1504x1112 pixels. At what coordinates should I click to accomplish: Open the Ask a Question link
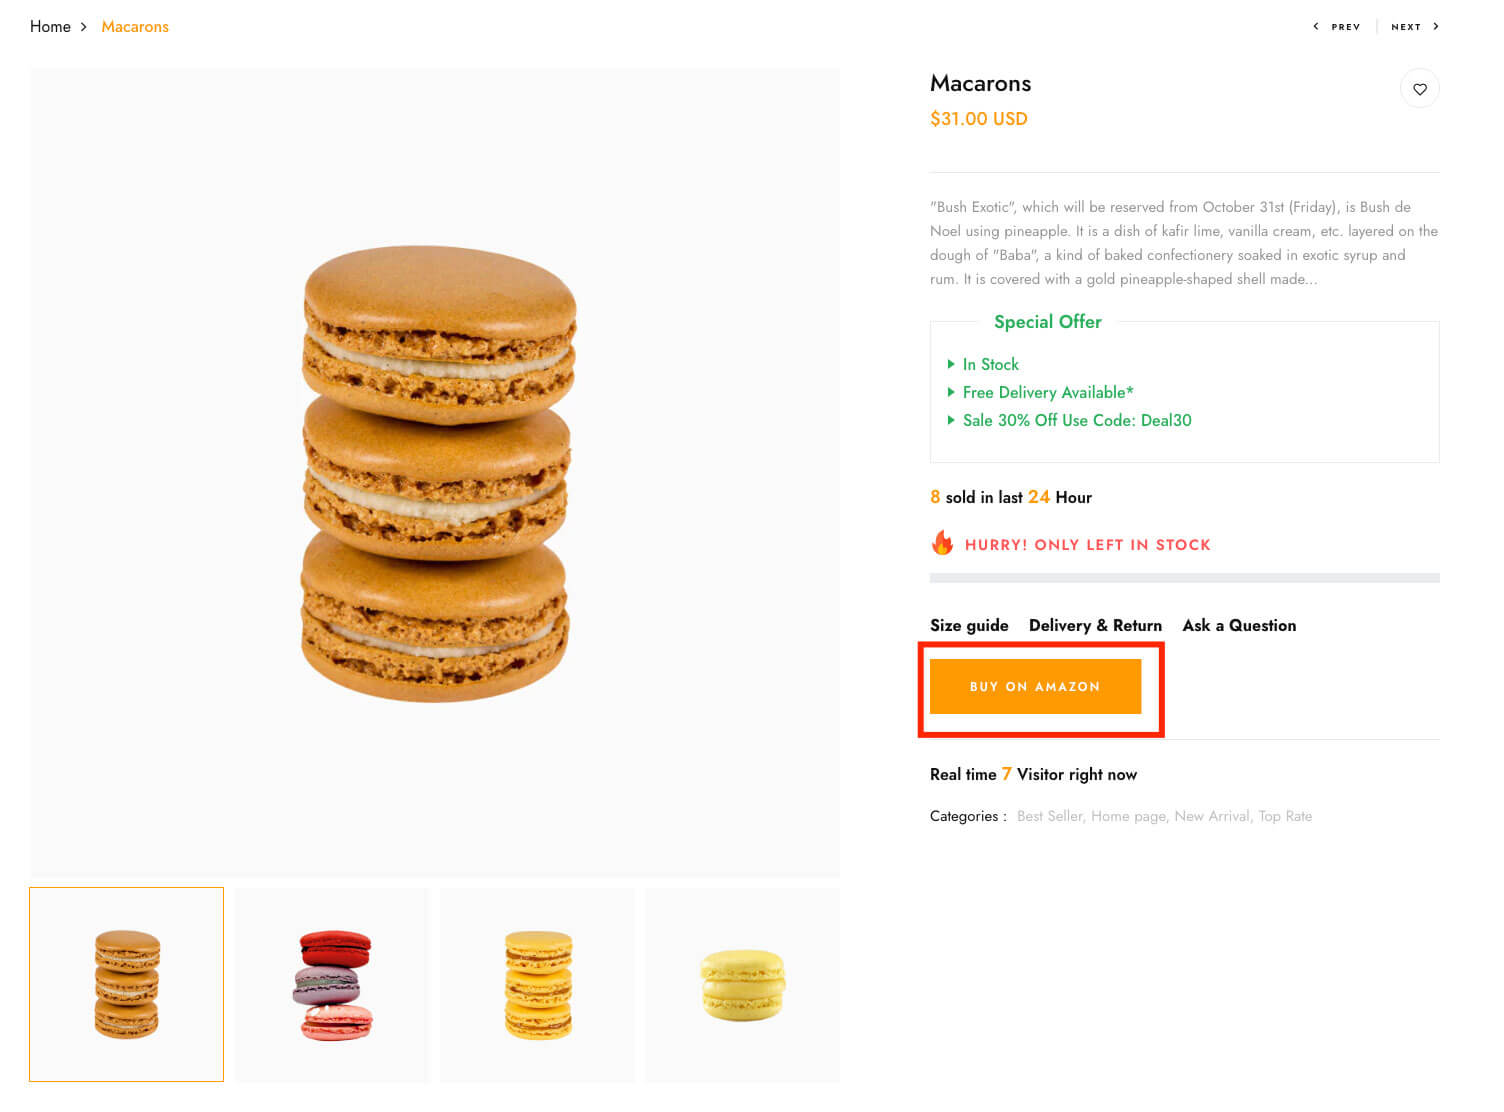click(x=1239, y=625)
